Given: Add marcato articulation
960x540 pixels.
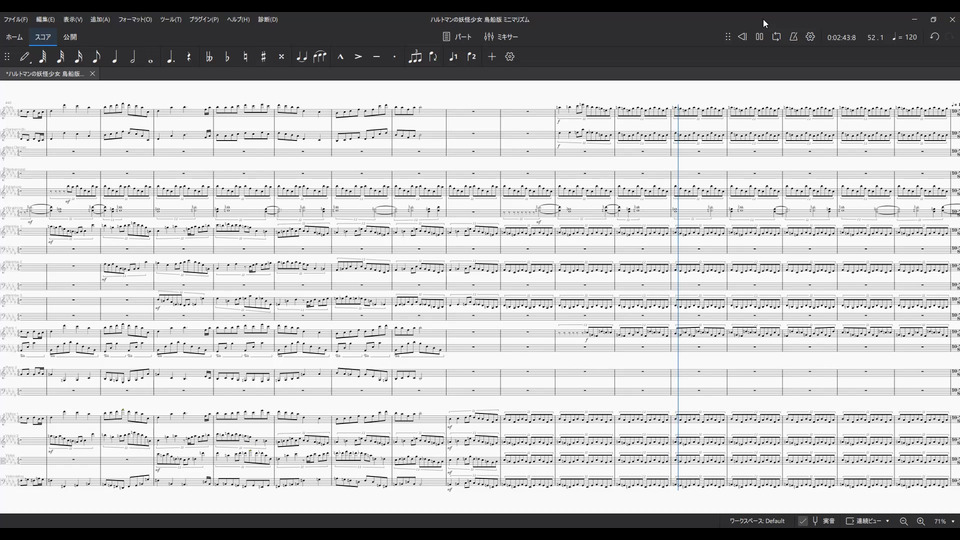Looking at the screenshot, I should 340,57.
